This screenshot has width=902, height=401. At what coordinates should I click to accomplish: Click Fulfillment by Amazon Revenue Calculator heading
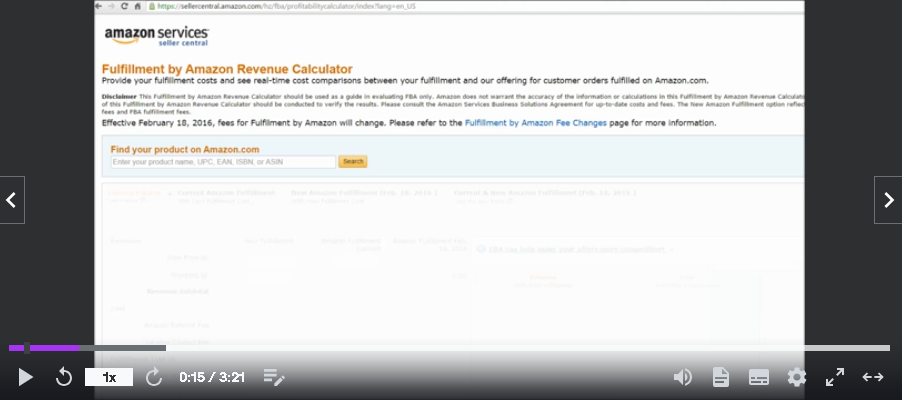pos(227,69)
